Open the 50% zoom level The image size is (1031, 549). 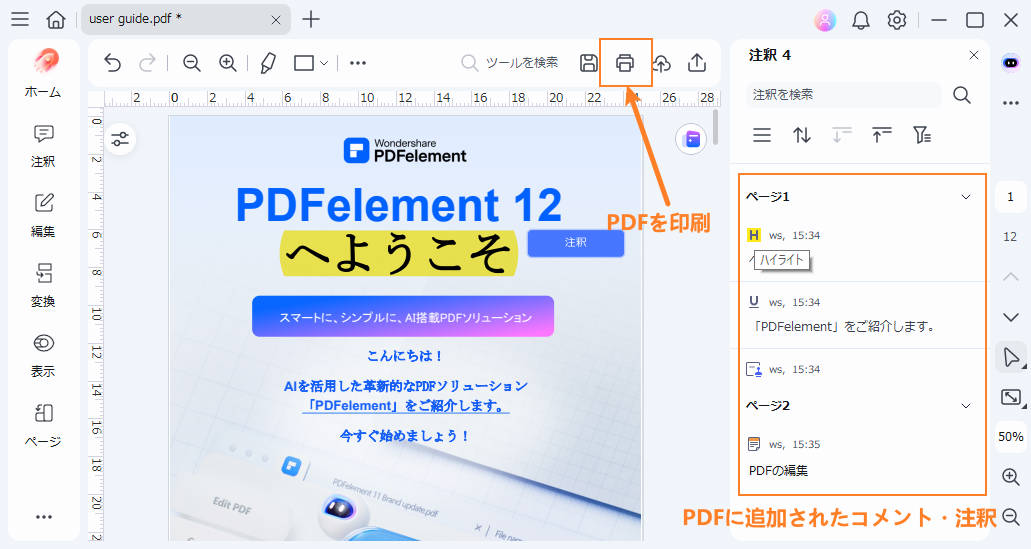(1011, 437)
